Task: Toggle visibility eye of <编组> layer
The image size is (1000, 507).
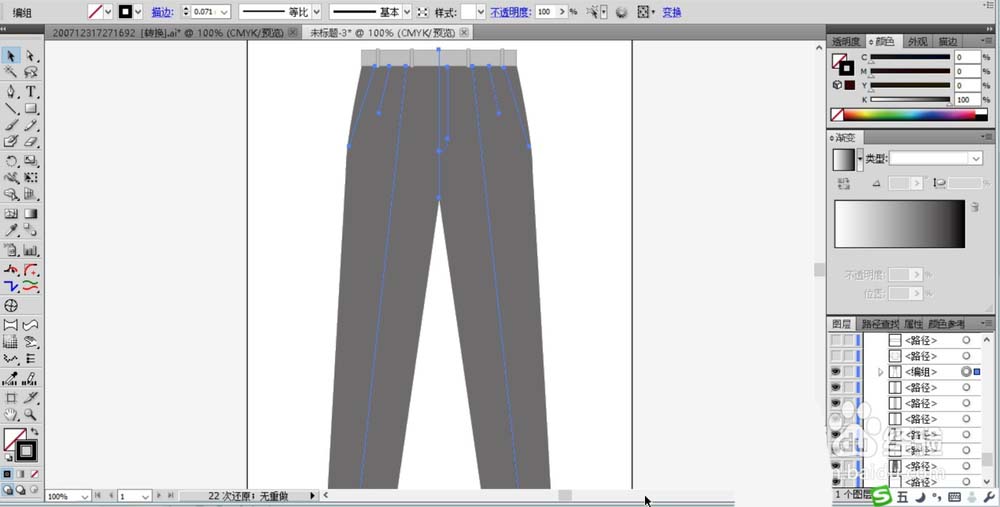Action: pos(835,371)
